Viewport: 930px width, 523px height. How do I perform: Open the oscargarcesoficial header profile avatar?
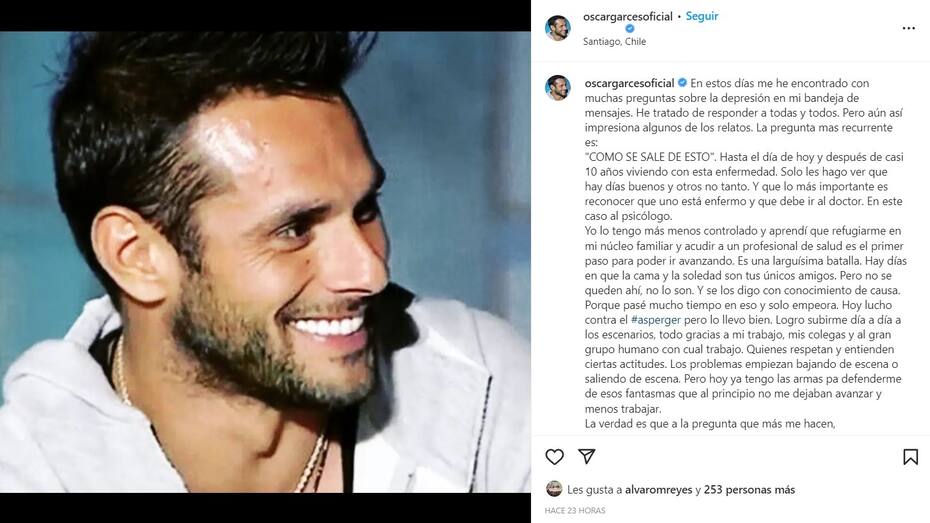[x=558, y=28]
